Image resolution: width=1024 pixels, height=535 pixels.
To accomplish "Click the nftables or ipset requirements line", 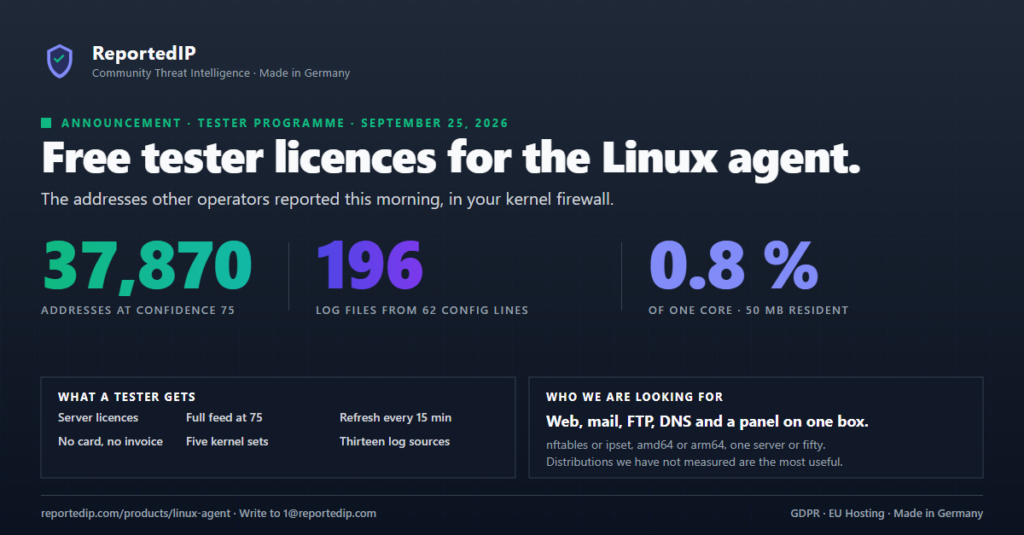I will [x=686, y=445].
